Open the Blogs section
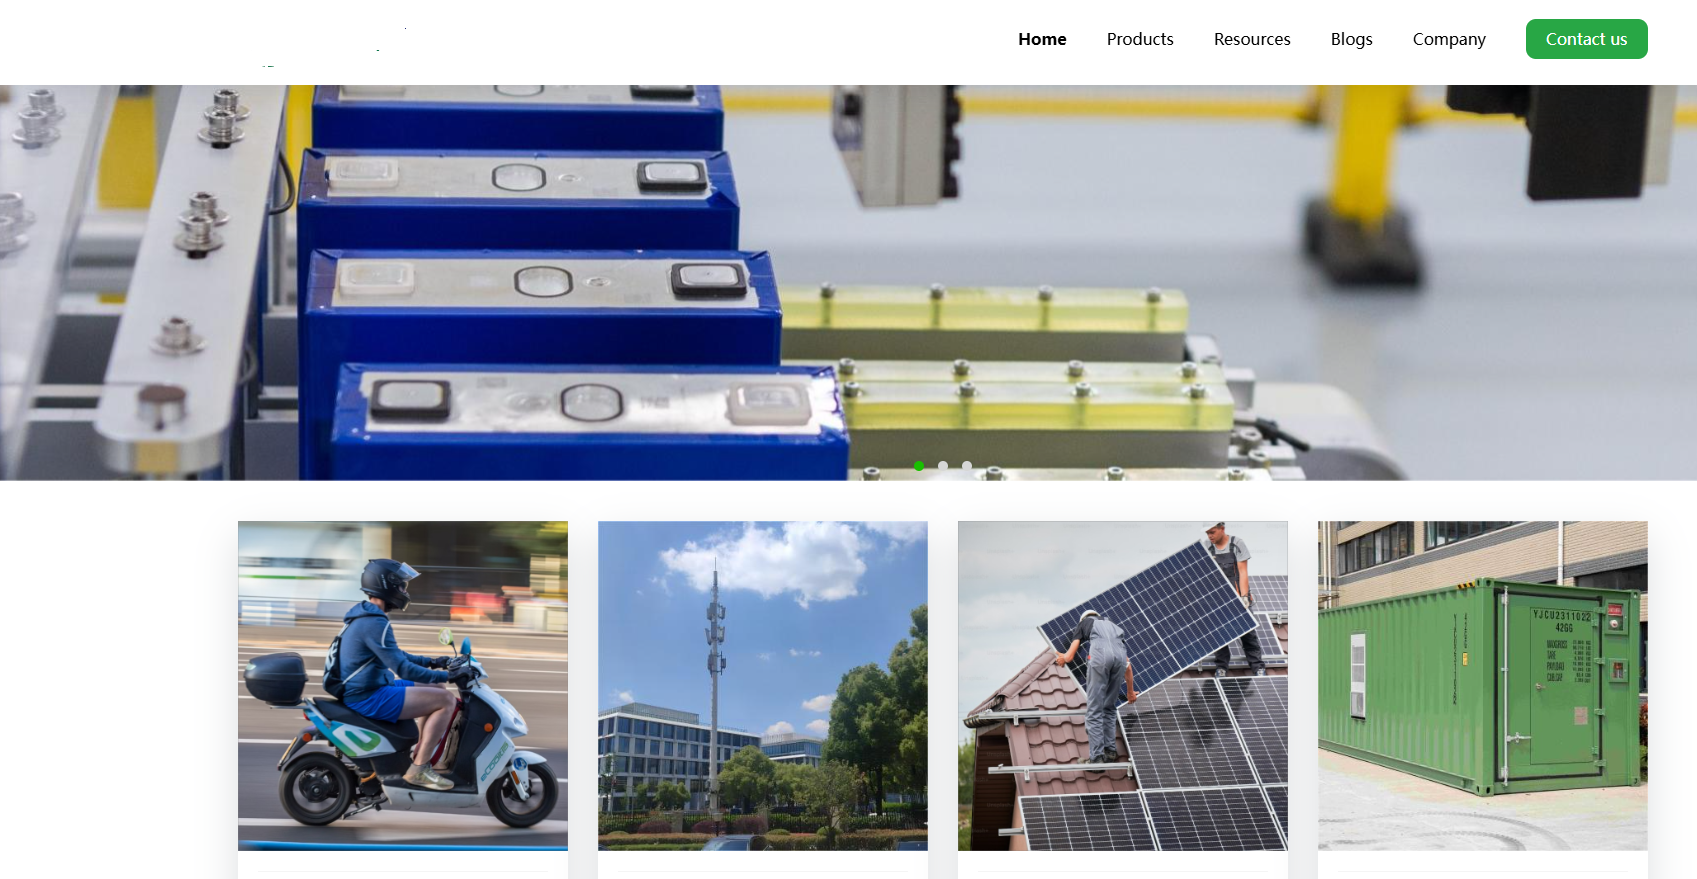This screenshot has height=879, width=1697. (x=1351, y=39)
